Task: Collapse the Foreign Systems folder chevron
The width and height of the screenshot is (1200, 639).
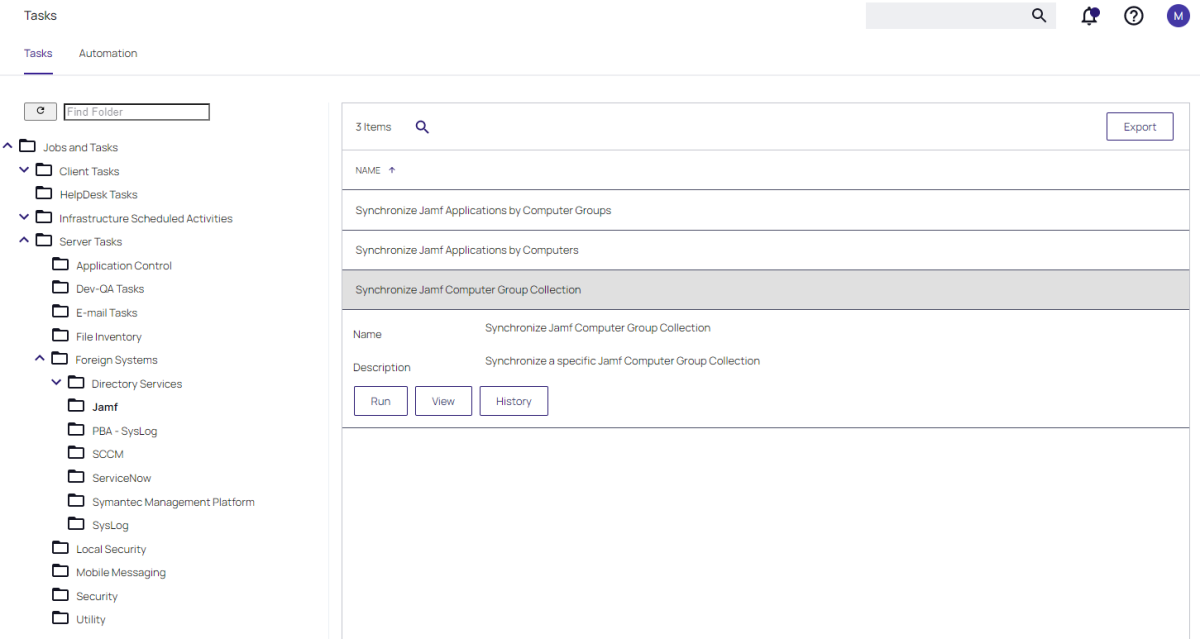Action: (x=40, y=359)
